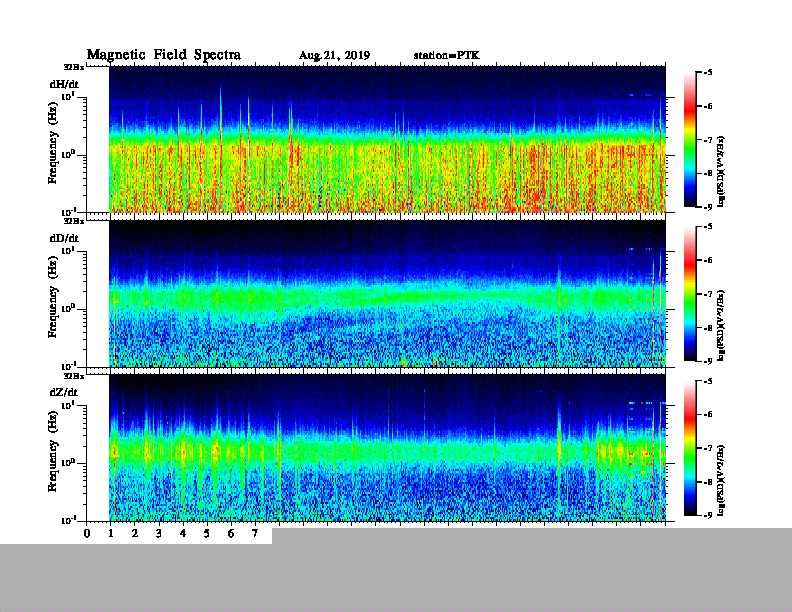Image resolution: width=792 pixels, height=612 pixels.
Task: Select the date text "Aug.21, 2019"
Action: pyautogui.click(x=334, y=56)
